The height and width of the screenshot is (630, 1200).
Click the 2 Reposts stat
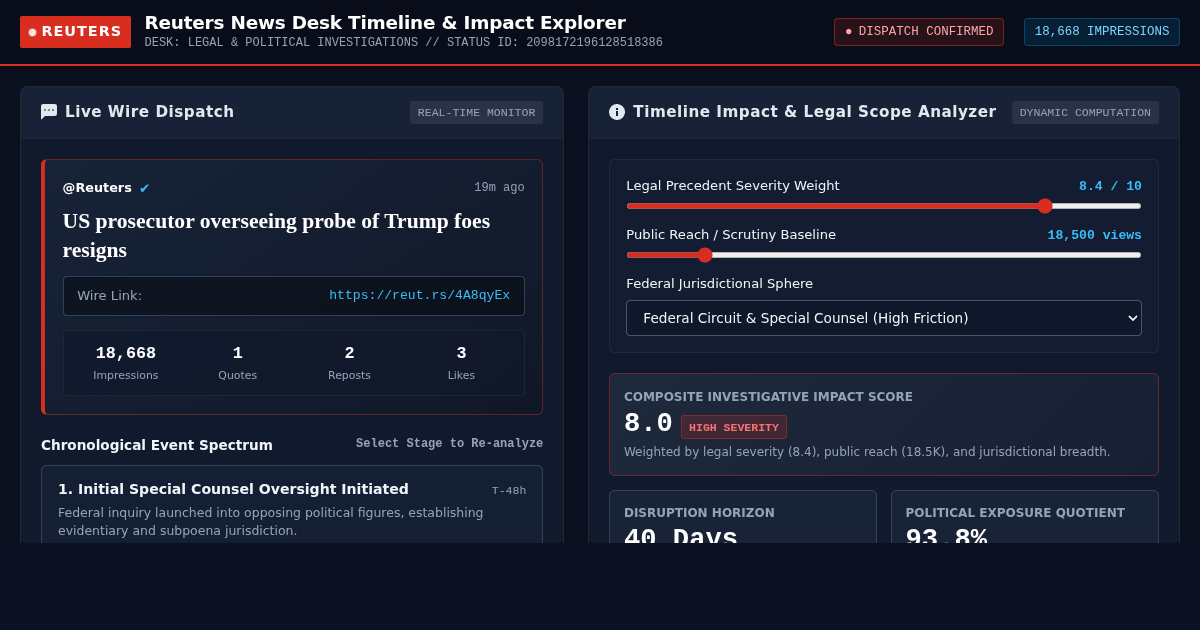tap(349, 363)
